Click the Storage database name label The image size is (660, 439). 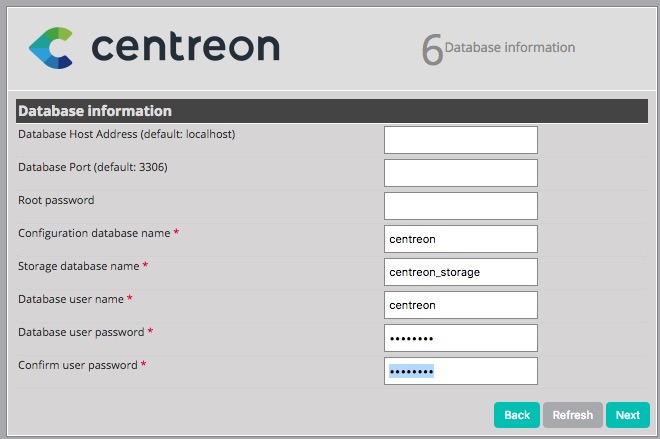[76, 266]
